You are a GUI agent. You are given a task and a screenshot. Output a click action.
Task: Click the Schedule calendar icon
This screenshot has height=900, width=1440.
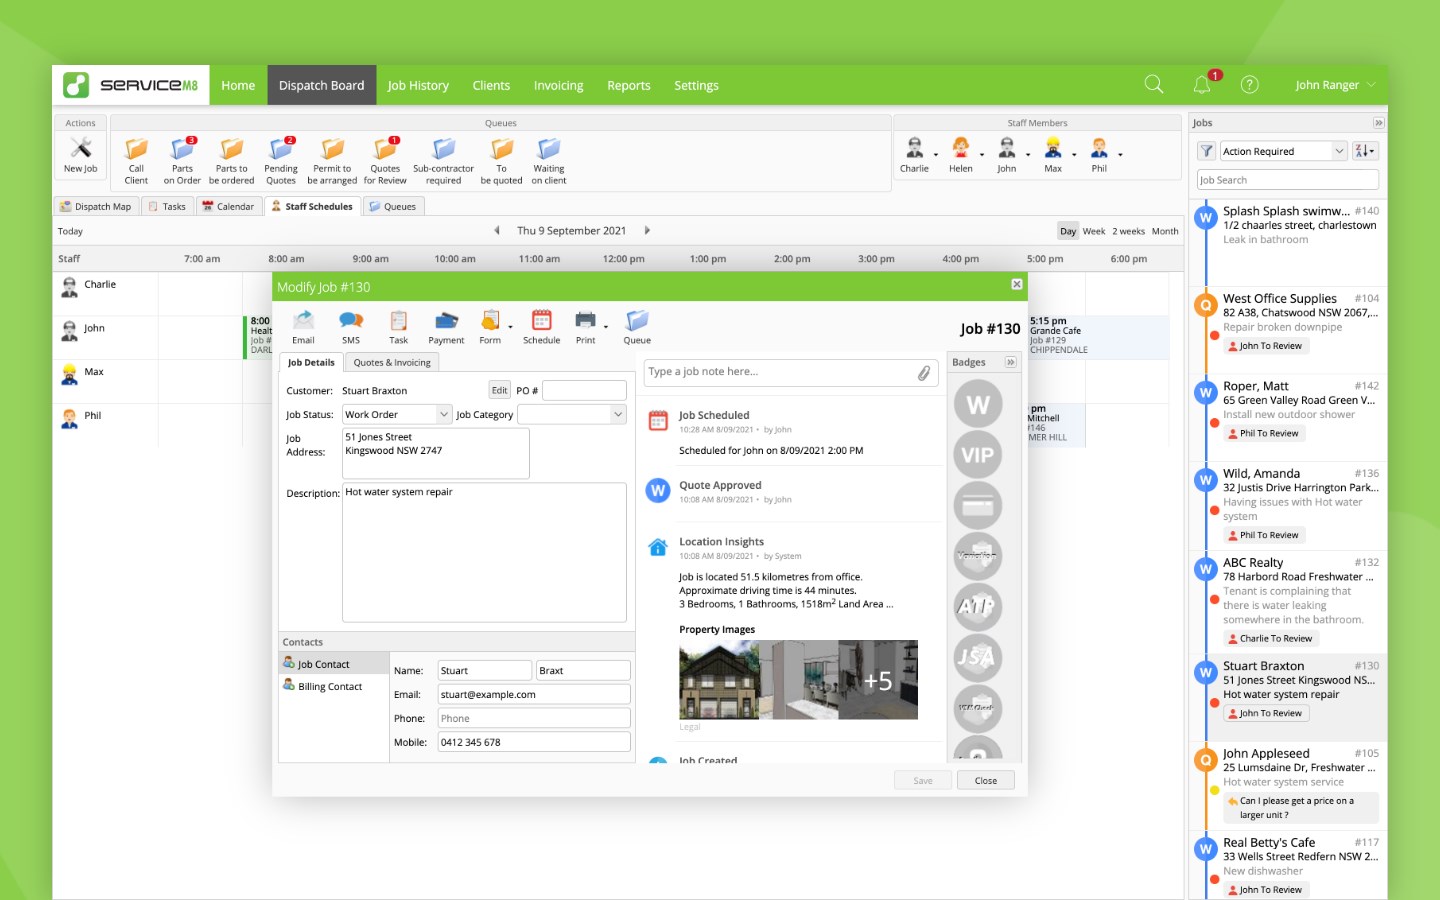(541, 320)
